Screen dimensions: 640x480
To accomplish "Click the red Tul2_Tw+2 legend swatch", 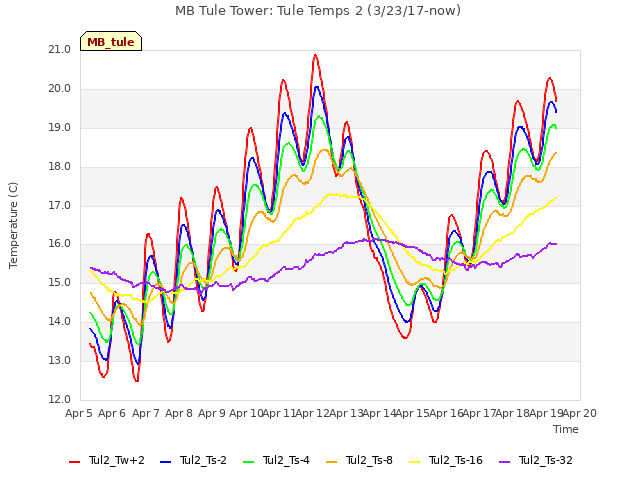I will pos(74,462).
